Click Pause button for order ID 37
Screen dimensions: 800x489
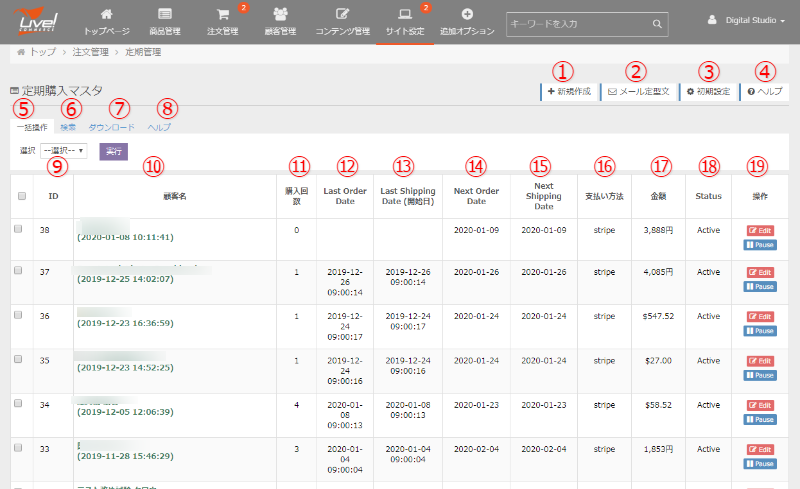click(x=760, y=287)
